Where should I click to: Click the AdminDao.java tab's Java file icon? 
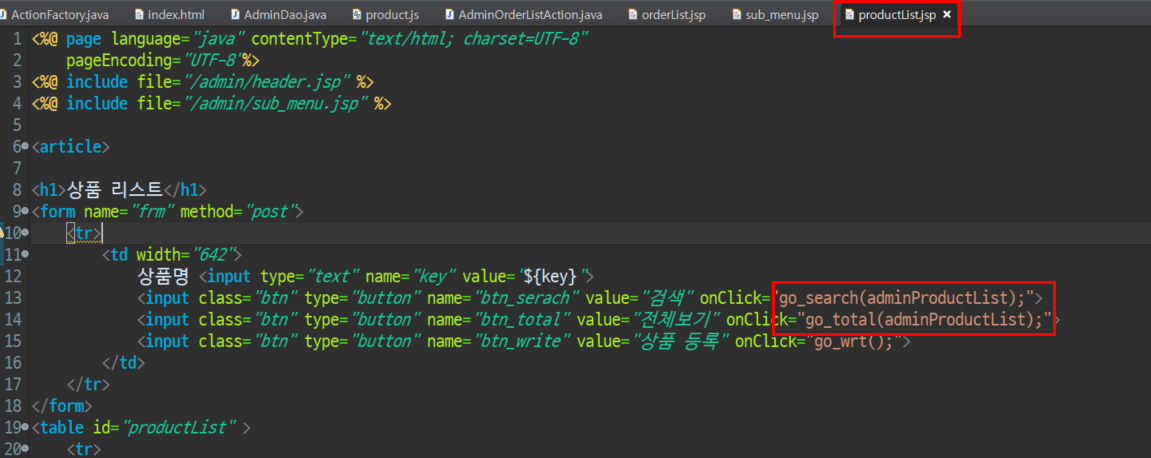pyautogui.click(x=234, y=15)
